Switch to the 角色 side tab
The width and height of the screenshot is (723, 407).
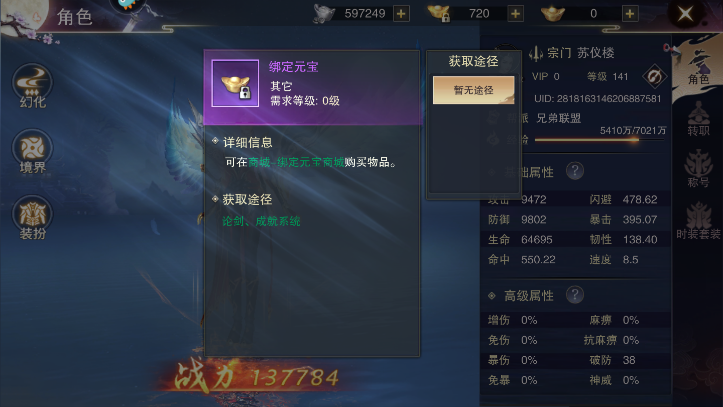pos(698,69)
